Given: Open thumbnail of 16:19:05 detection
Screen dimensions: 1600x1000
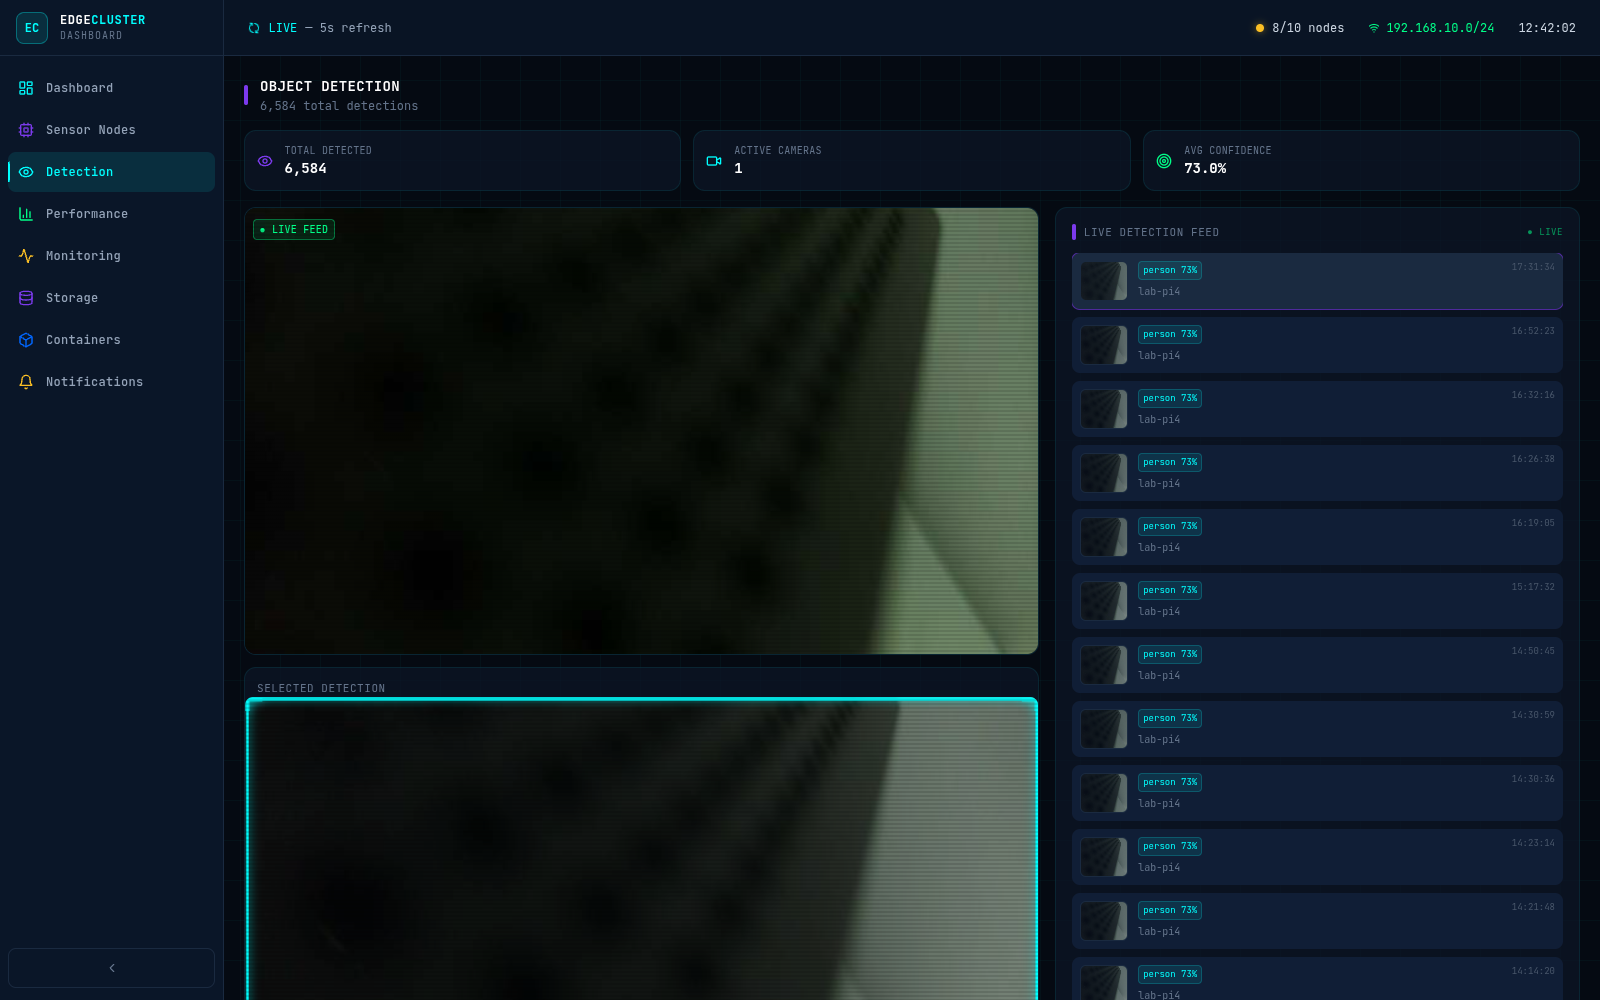Looking at the screenshot, I should coord(1104,537).
